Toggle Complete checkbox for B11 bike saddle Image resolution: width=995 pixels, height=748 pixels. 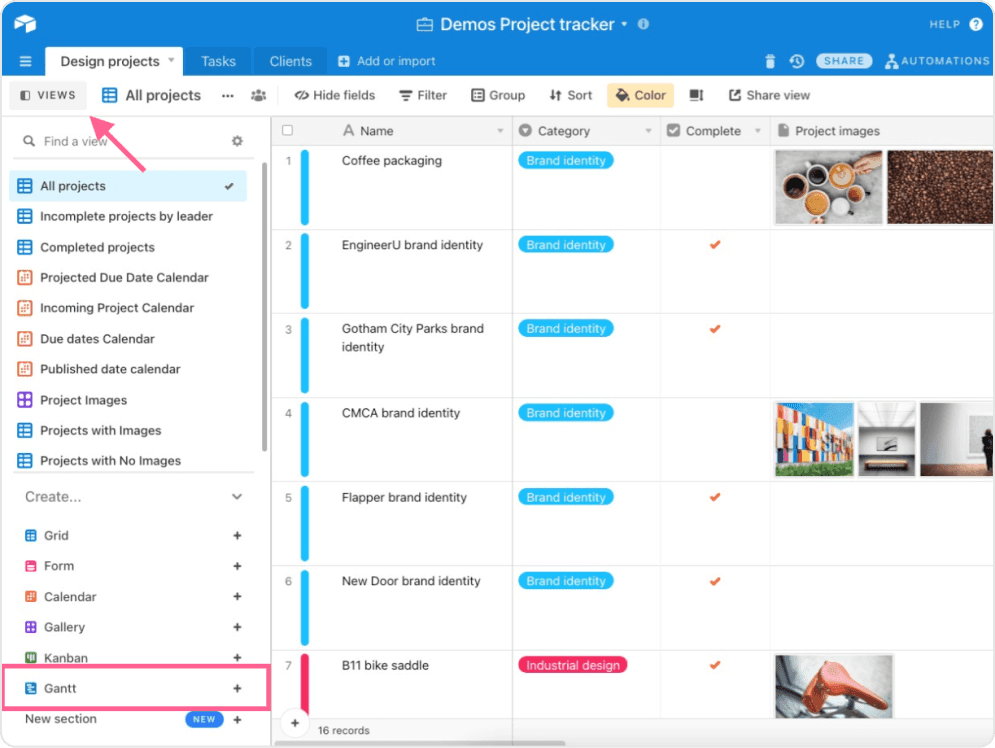coord(715,665)
